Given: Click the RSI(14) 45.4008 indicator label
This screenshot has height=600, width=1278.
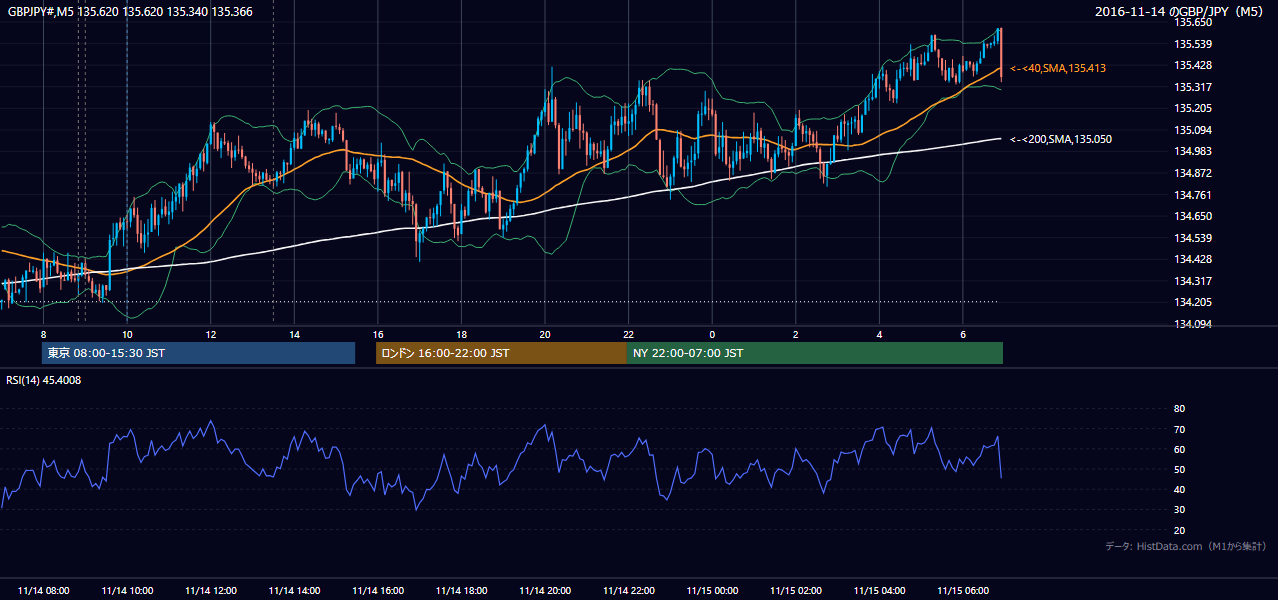Looking at the screenshot, I should (x=44, y=380).
